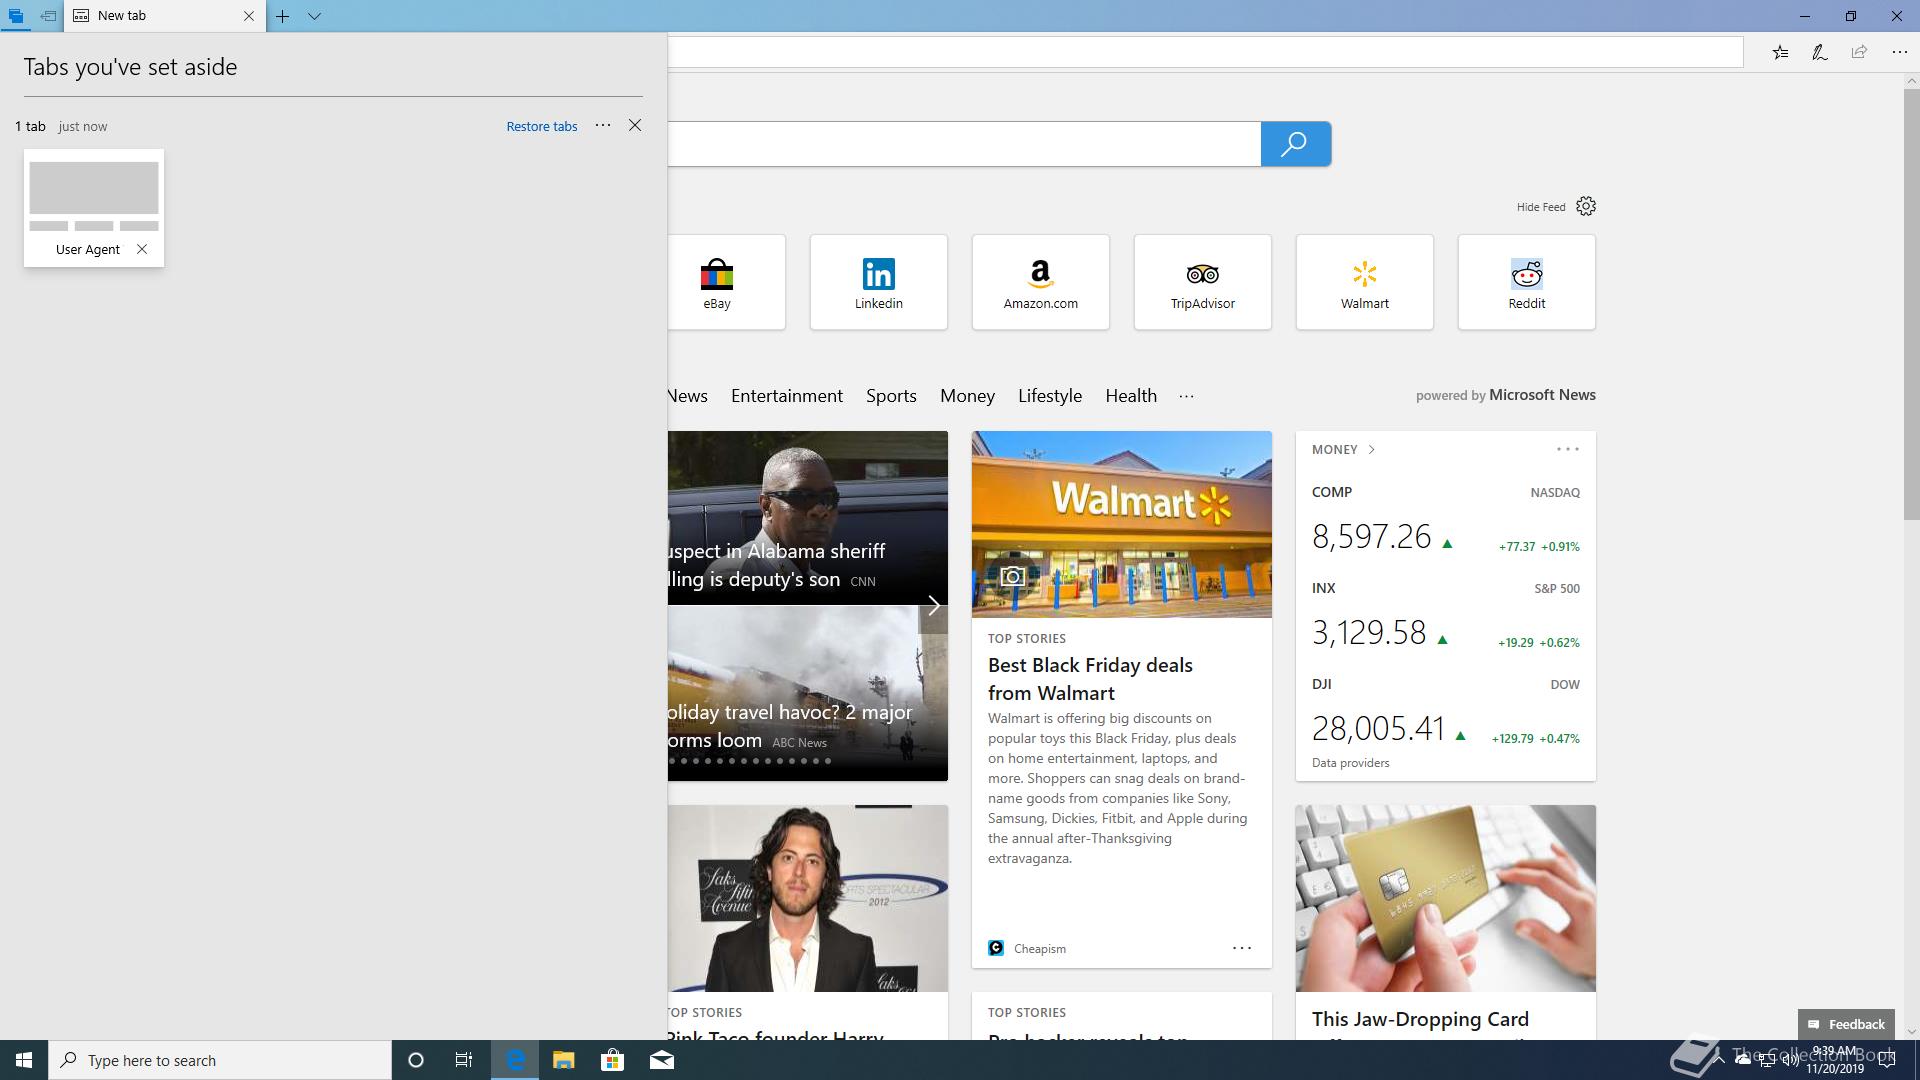This screenshot has height=1080, width=1920.
Task: Open the Windows Start menu
Action: (24, 1060)
